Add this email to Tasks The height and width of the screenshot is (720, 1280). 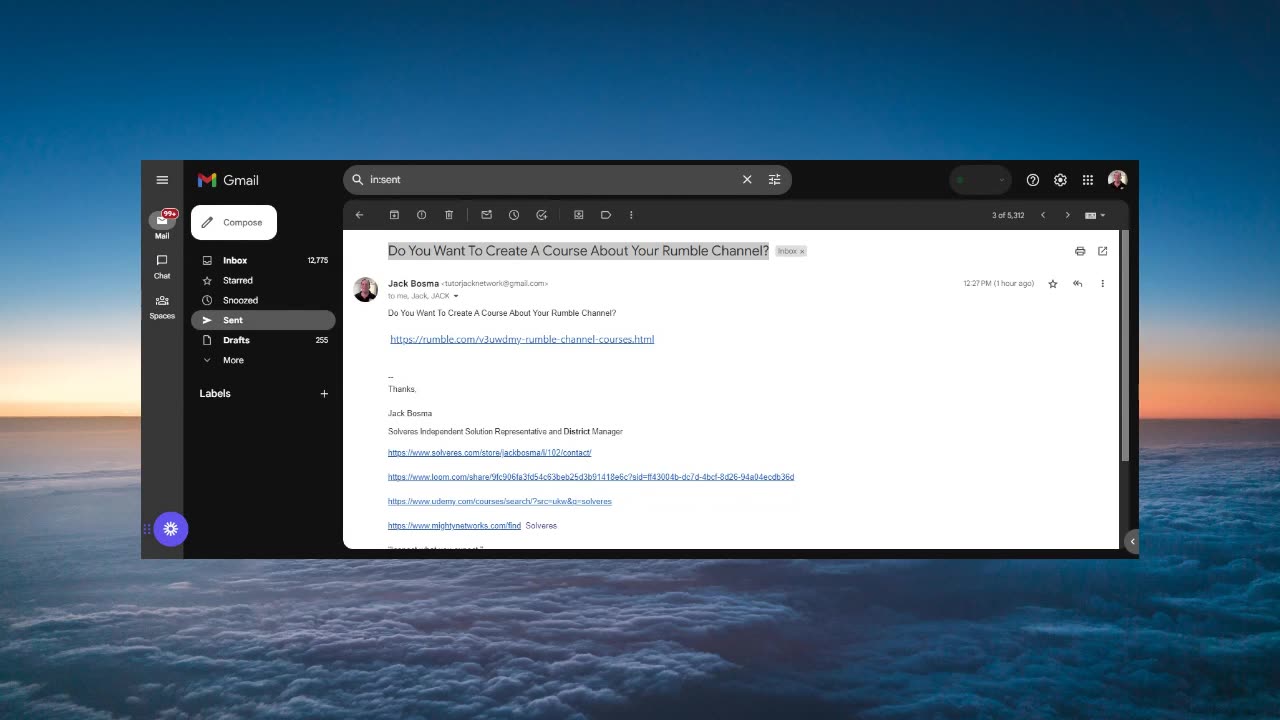541,215
